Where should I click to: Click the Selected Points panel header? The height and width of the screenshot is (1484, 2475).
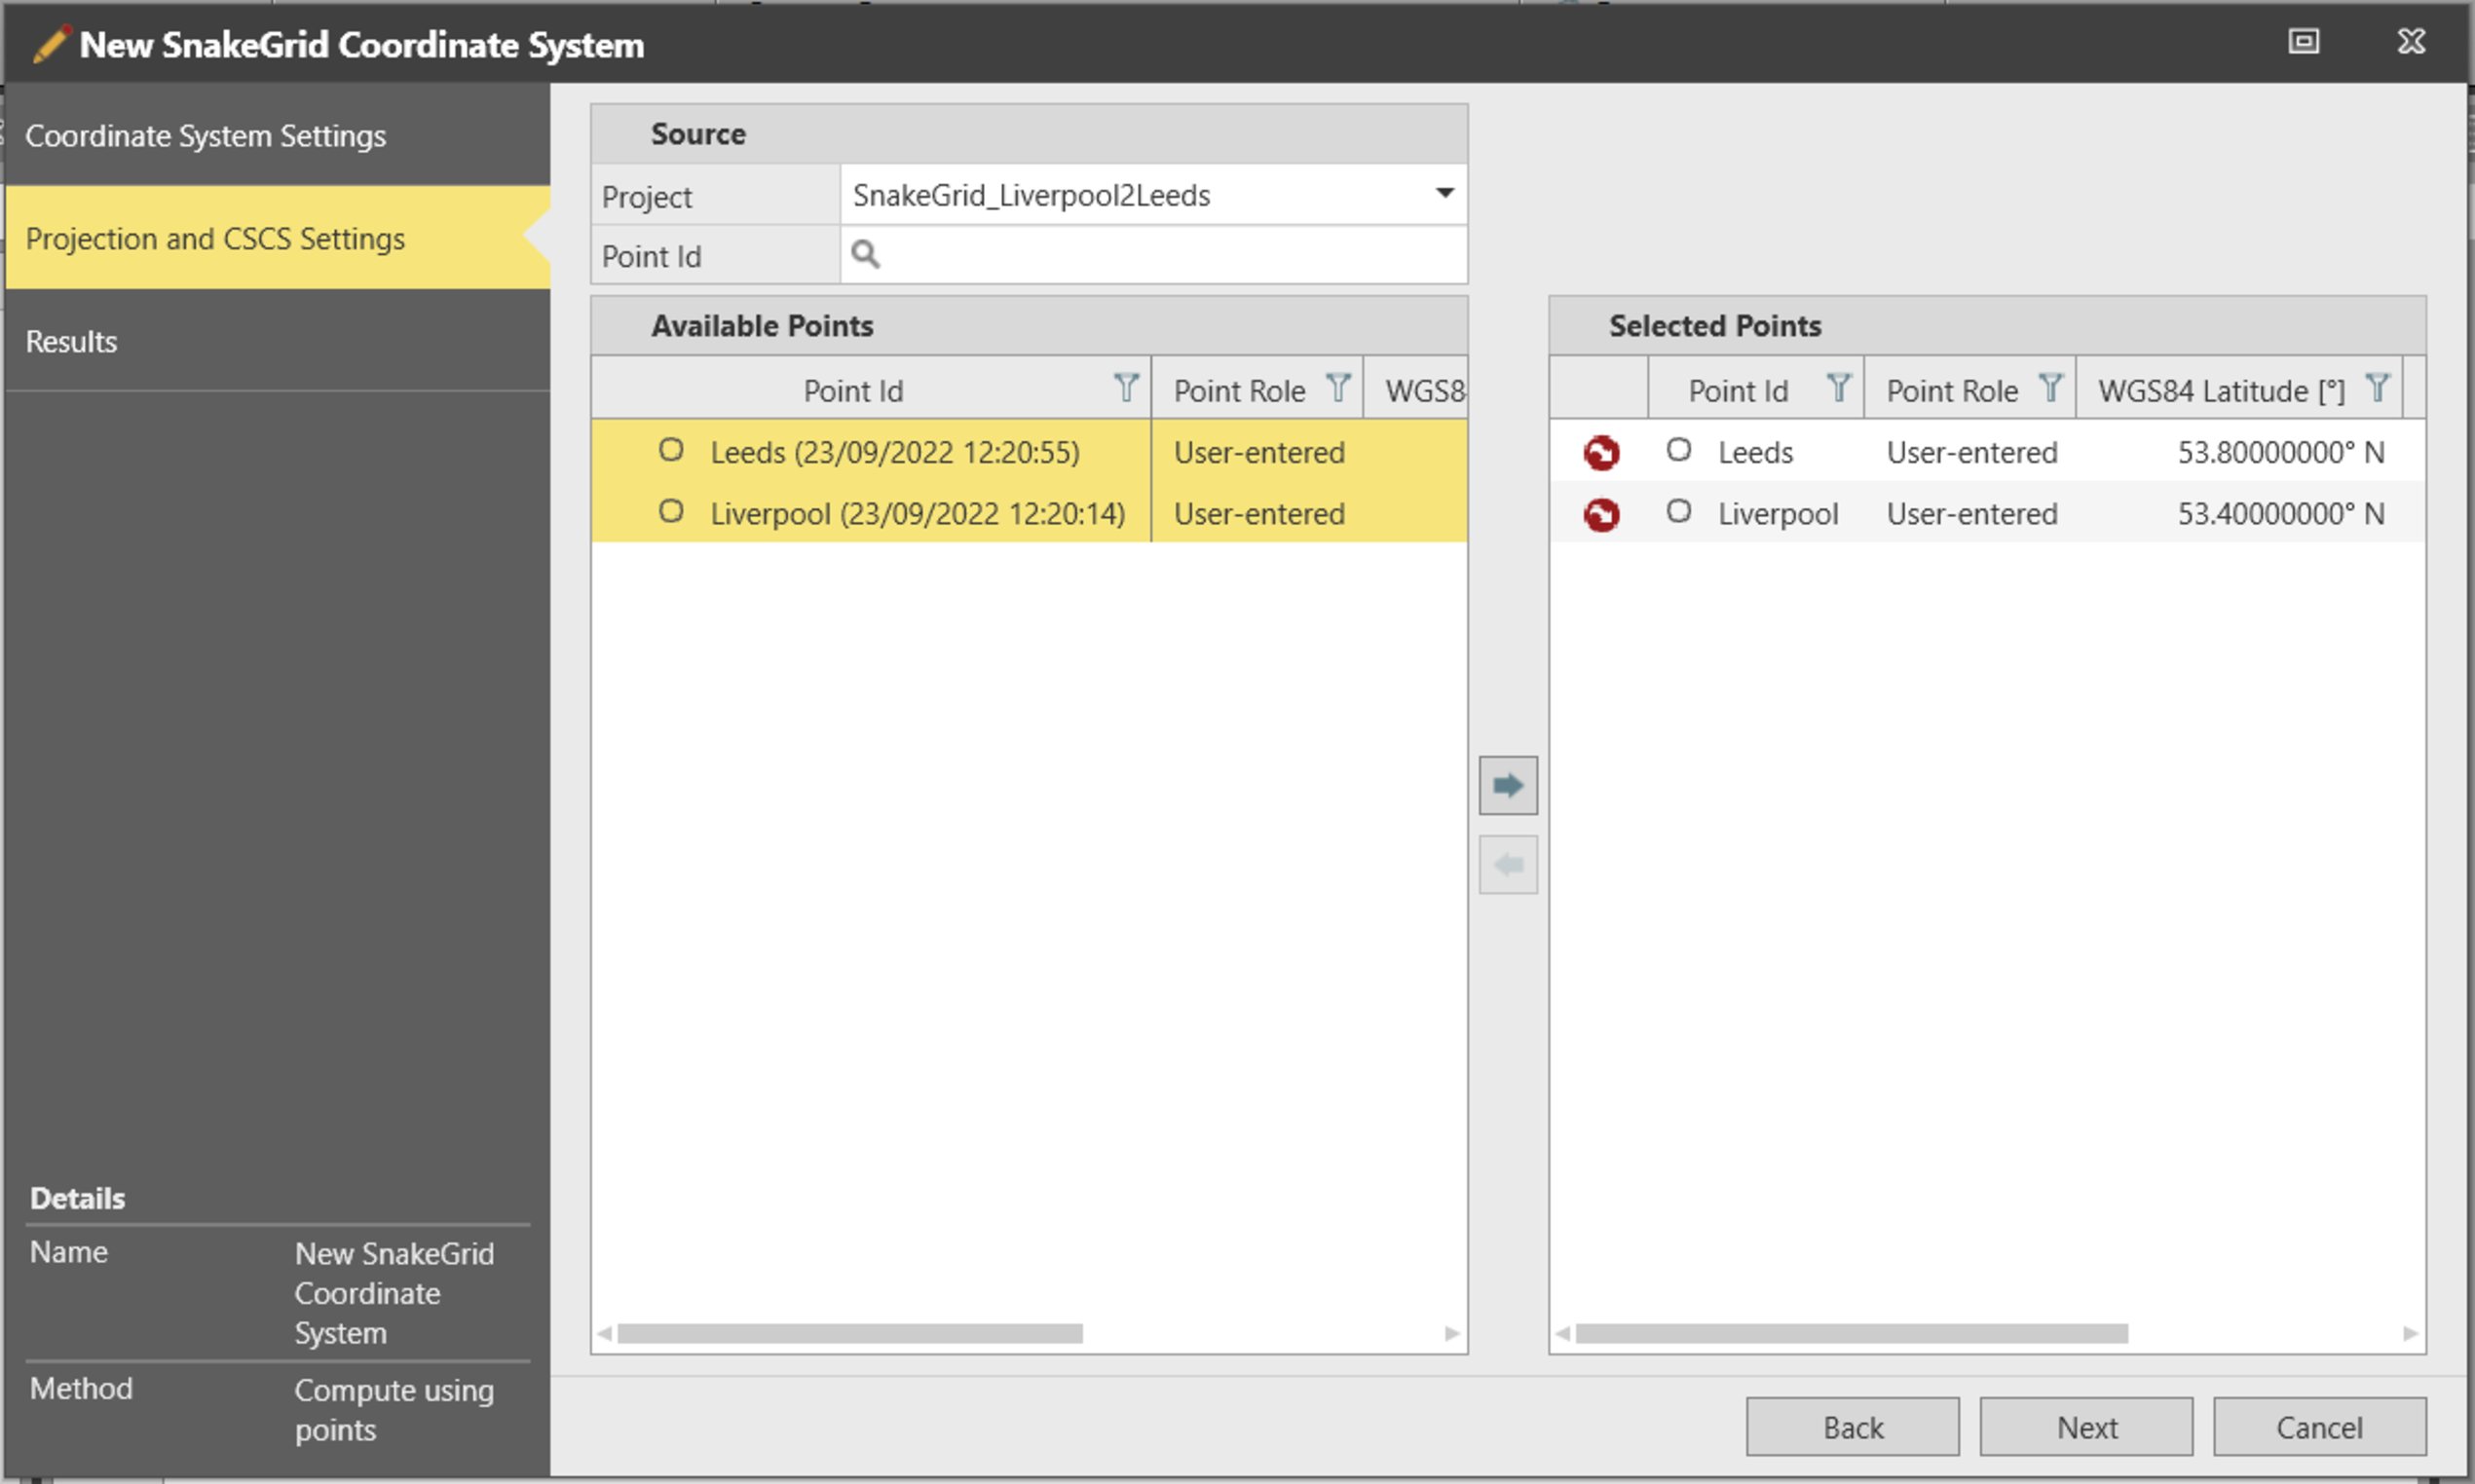point(1987,325)
